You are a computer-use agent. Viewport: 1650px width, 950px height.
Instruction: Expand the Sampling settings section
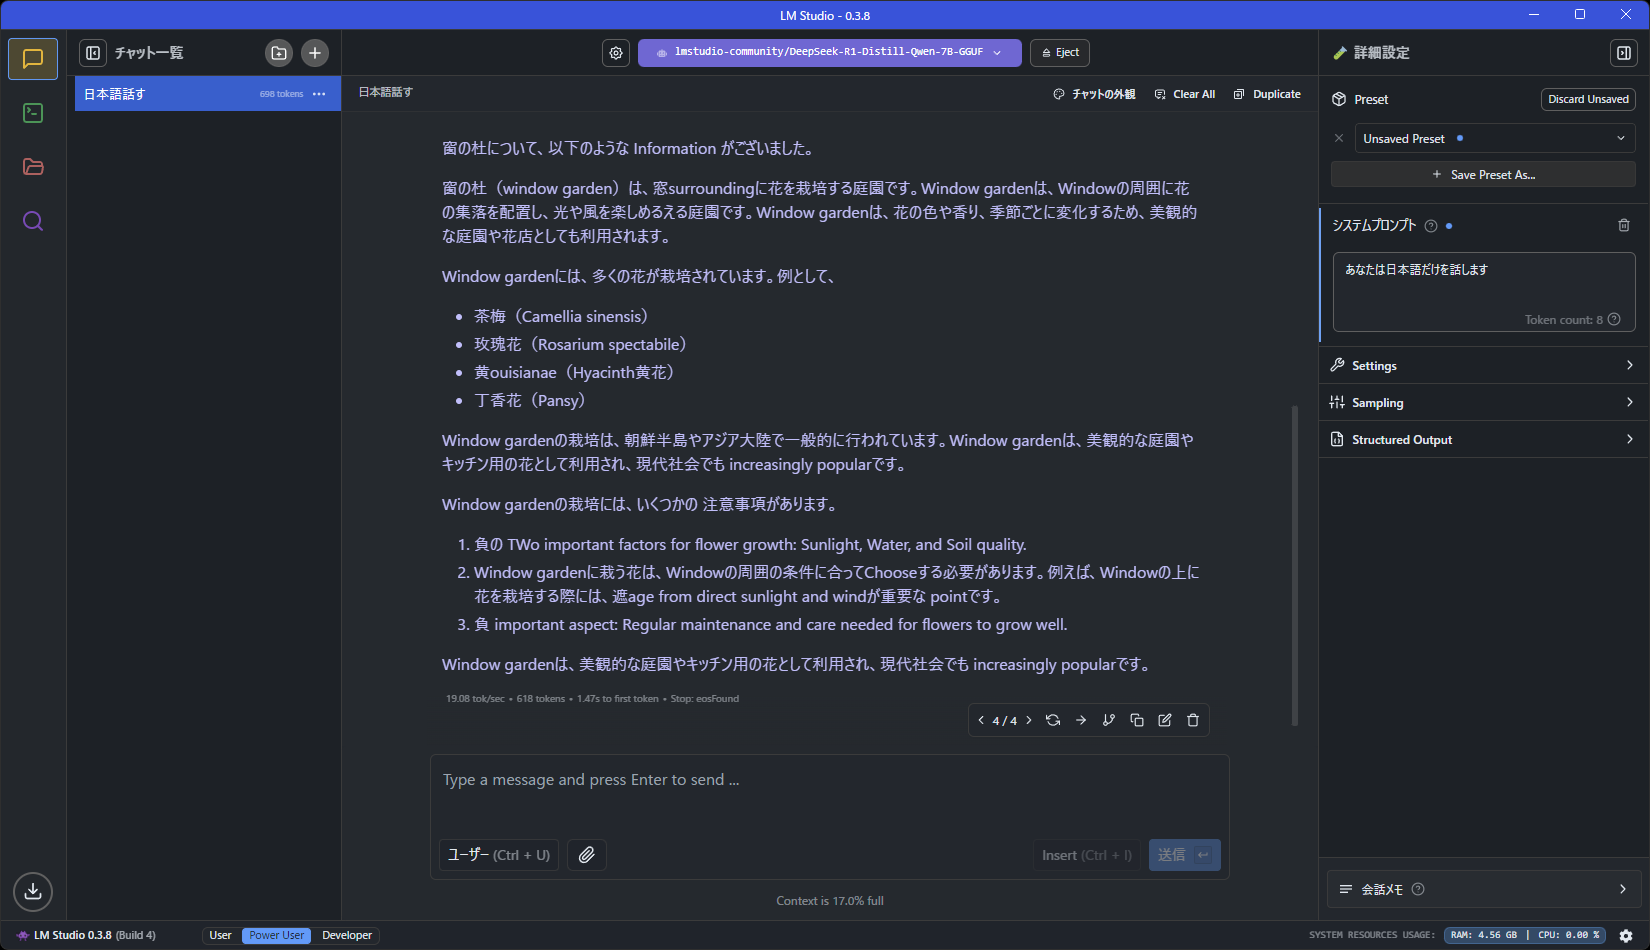(1482, 402)
